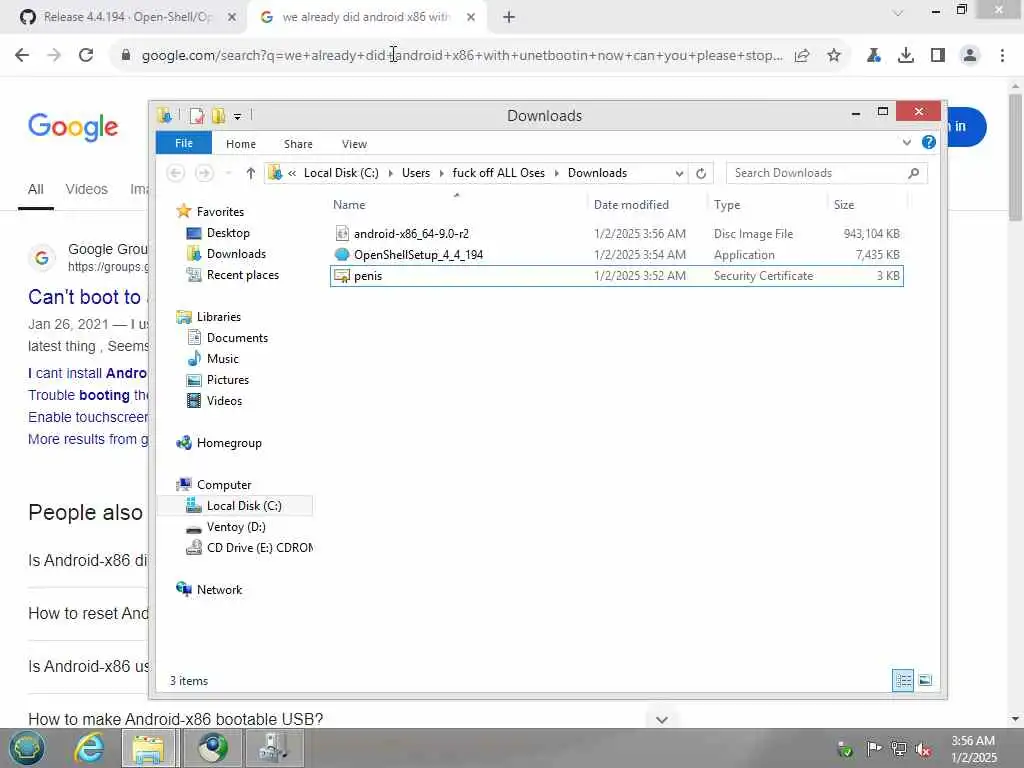
Task: Open File Explorer taskbar button
Action: (x=149, y=748)
